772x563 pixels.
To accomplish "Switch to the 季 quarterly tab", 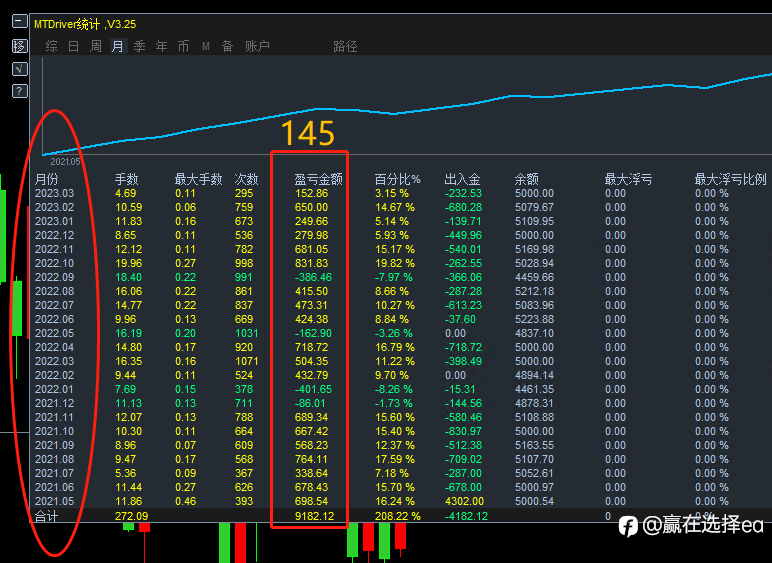I will point(140,46).
